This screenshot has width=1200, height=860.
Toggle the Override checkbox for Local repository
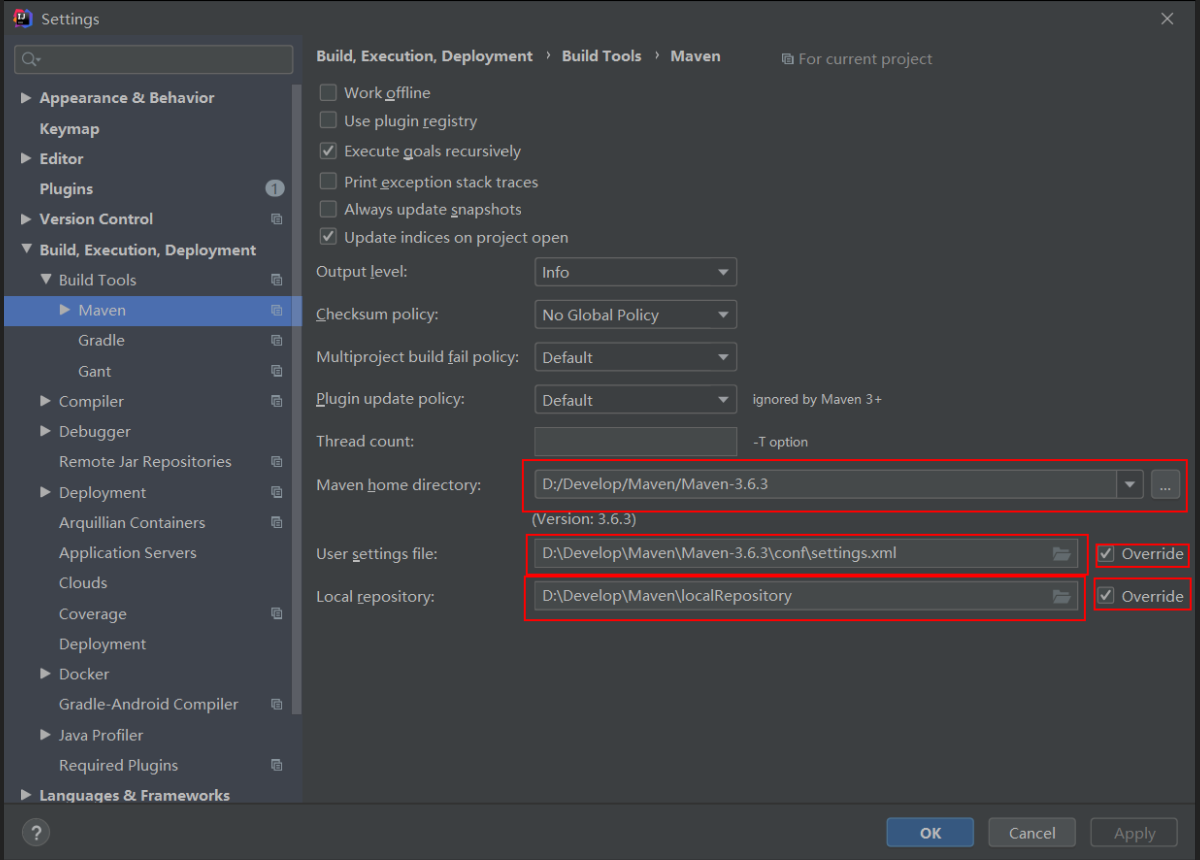tap(1106, 596)
